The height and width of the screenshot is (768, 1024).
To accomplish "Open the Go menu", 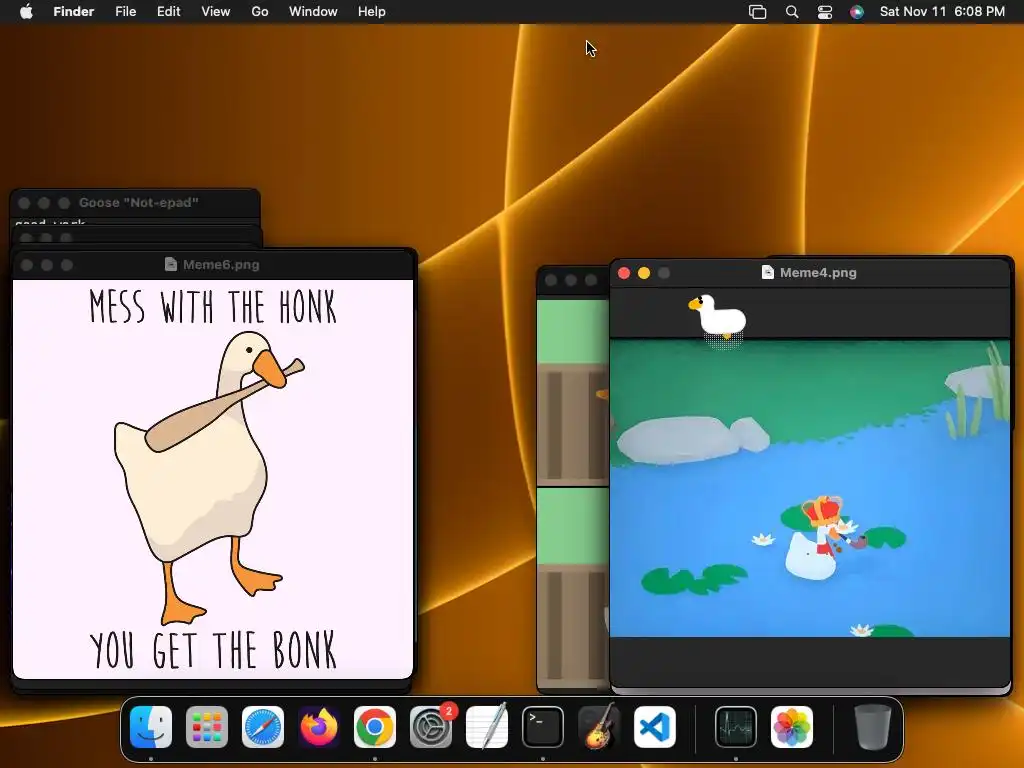I will click(x=260, y=12).
